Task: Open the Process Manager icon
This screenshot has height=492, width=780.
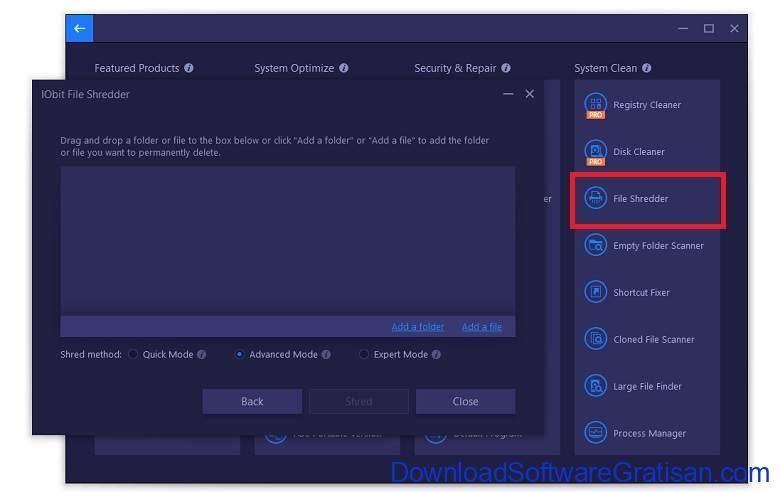Action: tap(595, 432)
